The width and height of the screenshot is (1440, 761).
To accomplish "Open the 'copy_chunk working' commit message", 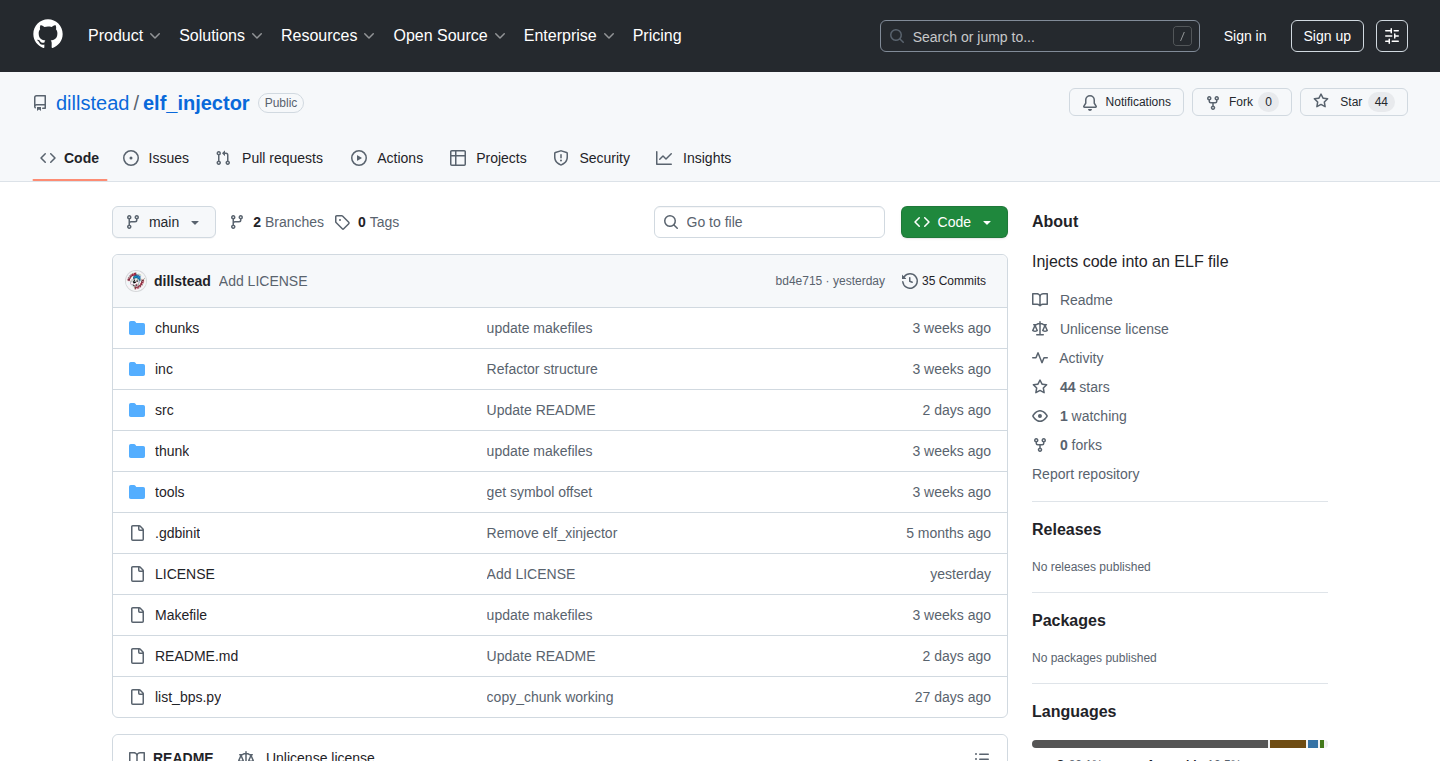I will point(550,697).
